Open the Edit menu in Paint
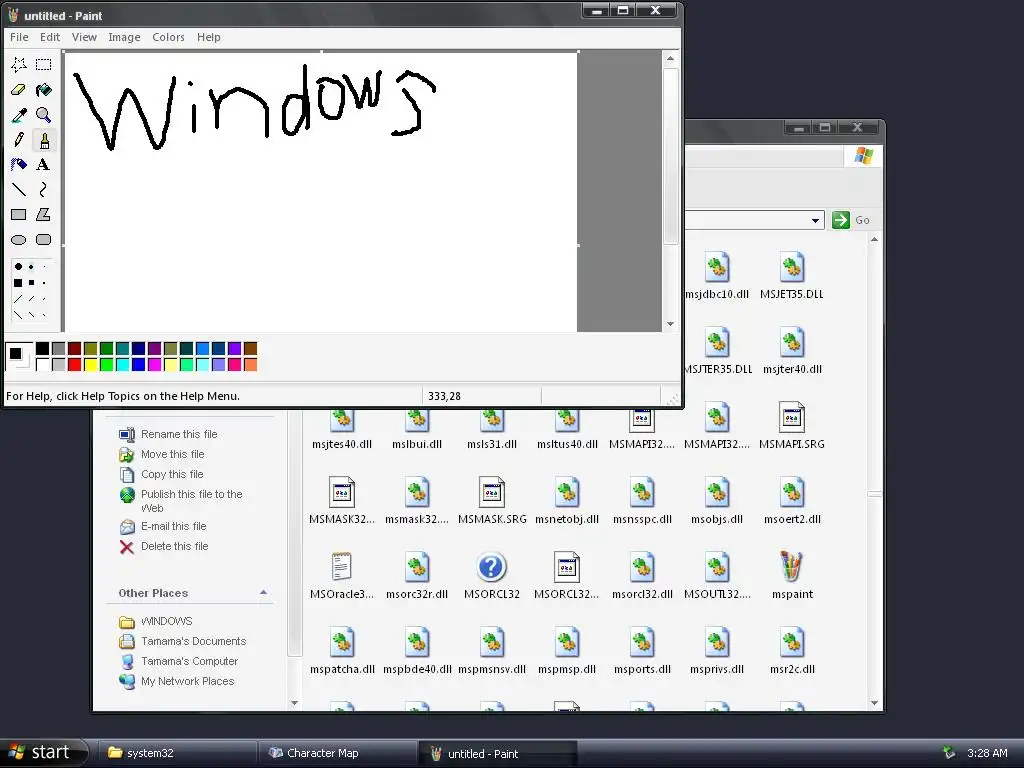The width and height of the screenshot is (1024, 768). pos(50,37)
